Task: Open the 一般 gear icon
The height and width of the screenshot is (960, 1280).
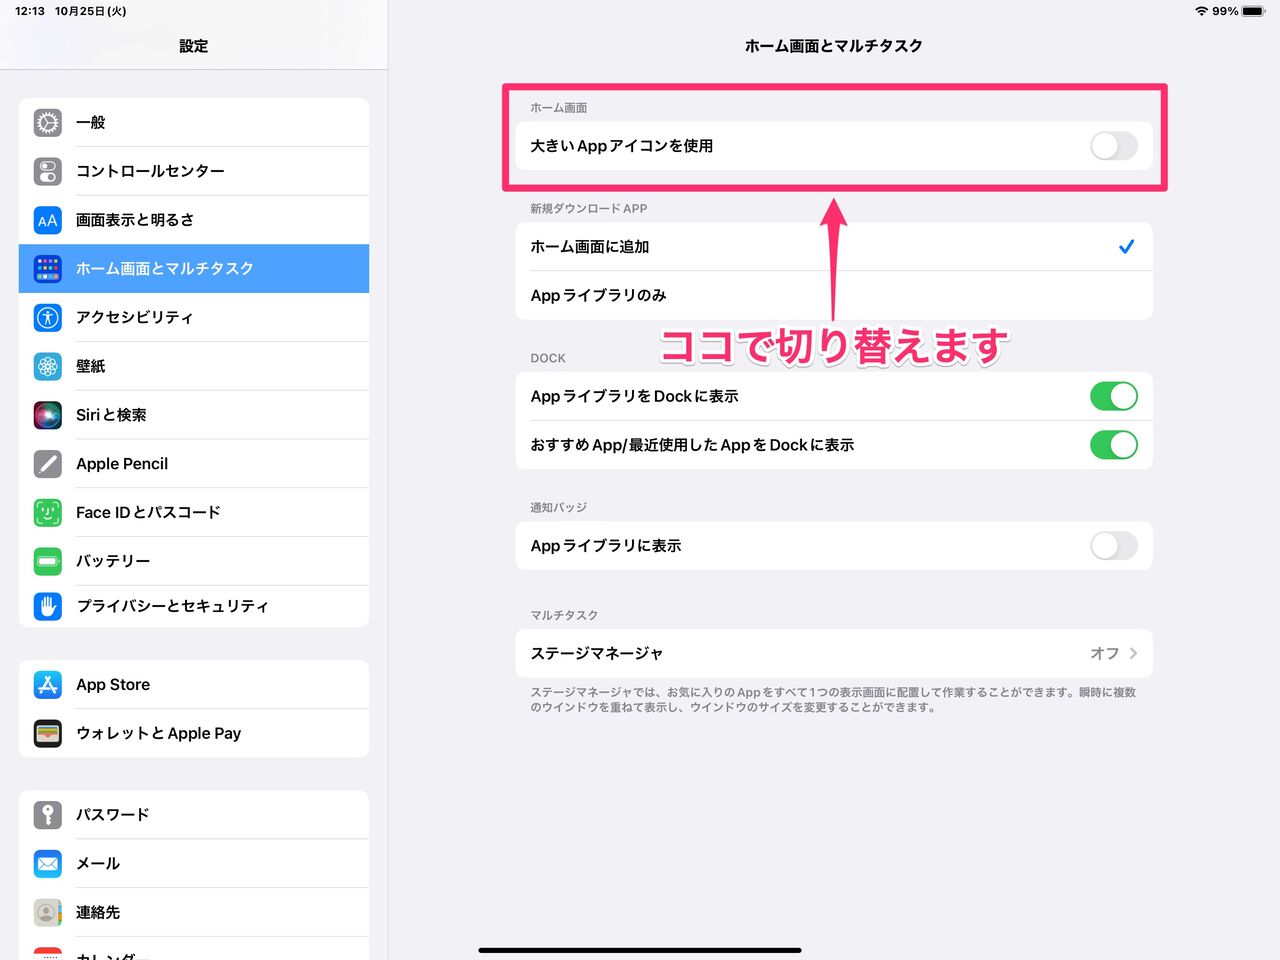Action: coord(48,123)
